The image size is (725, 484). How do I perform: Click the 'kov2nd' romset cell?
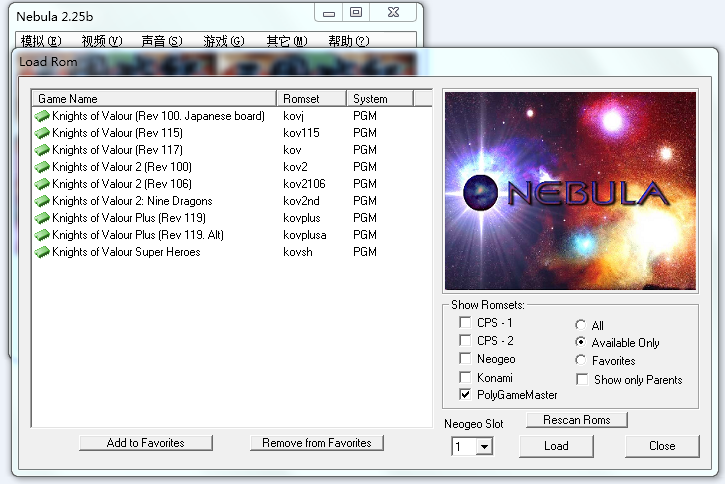coord(301,201)
